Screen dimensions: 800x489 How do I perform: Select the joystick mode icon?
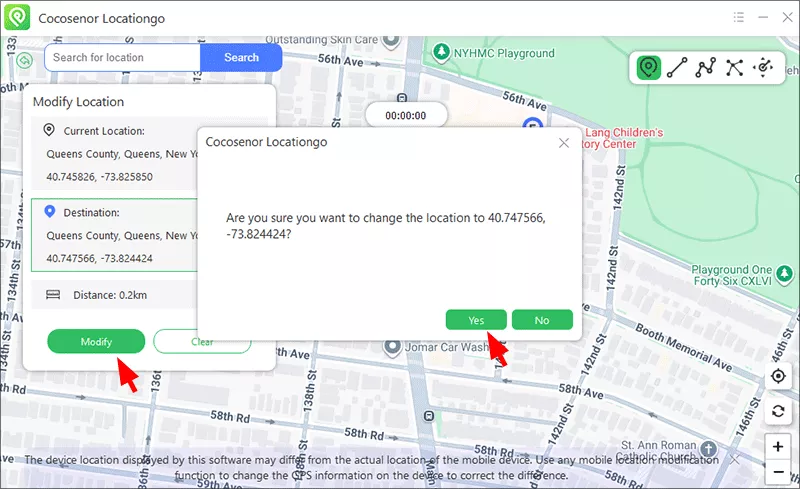tap(763, 67)
